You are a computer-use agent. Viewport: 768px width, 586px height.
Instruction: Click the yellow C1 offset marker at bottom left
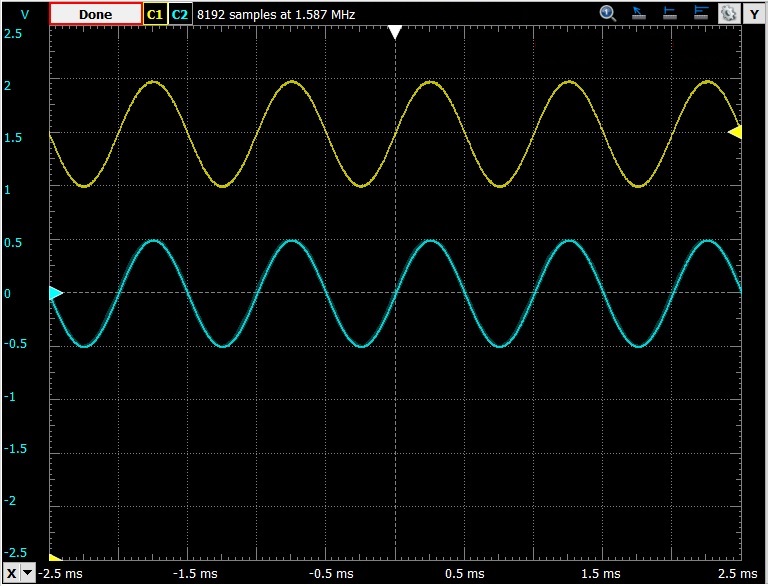coord(55,558)
